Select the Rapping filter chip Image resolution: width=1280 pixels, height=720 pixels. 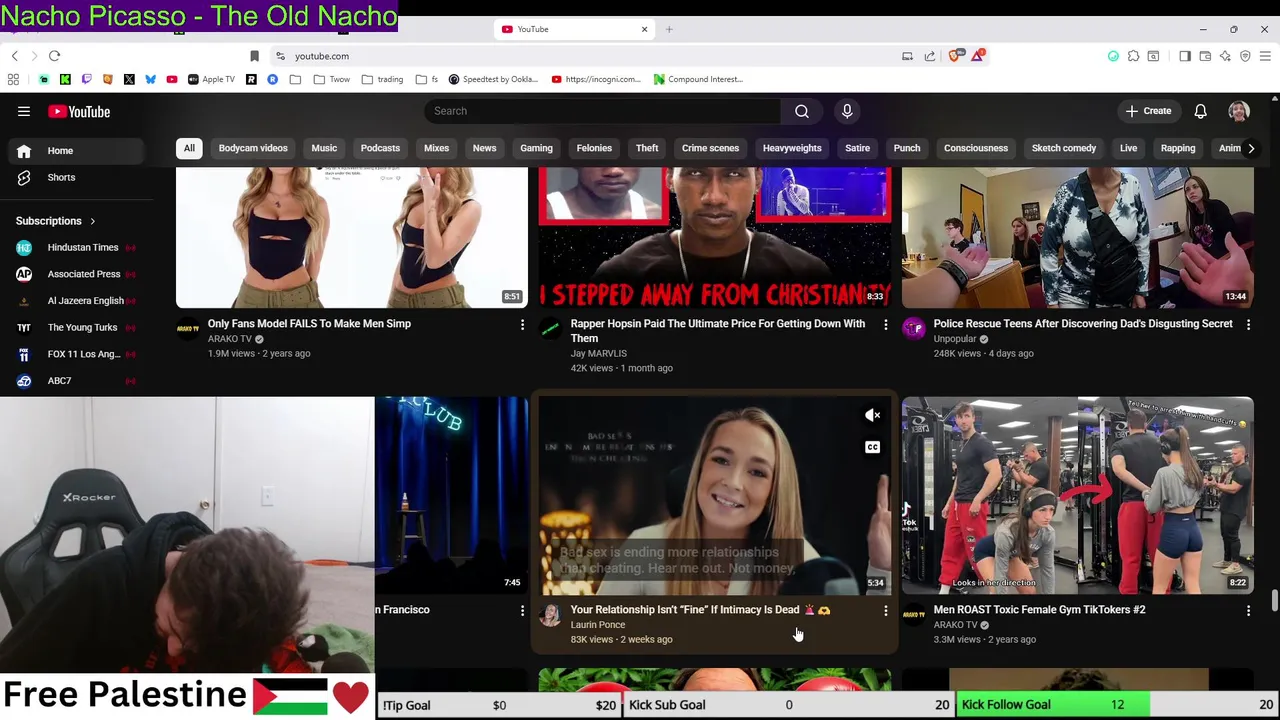(1178, 148)
